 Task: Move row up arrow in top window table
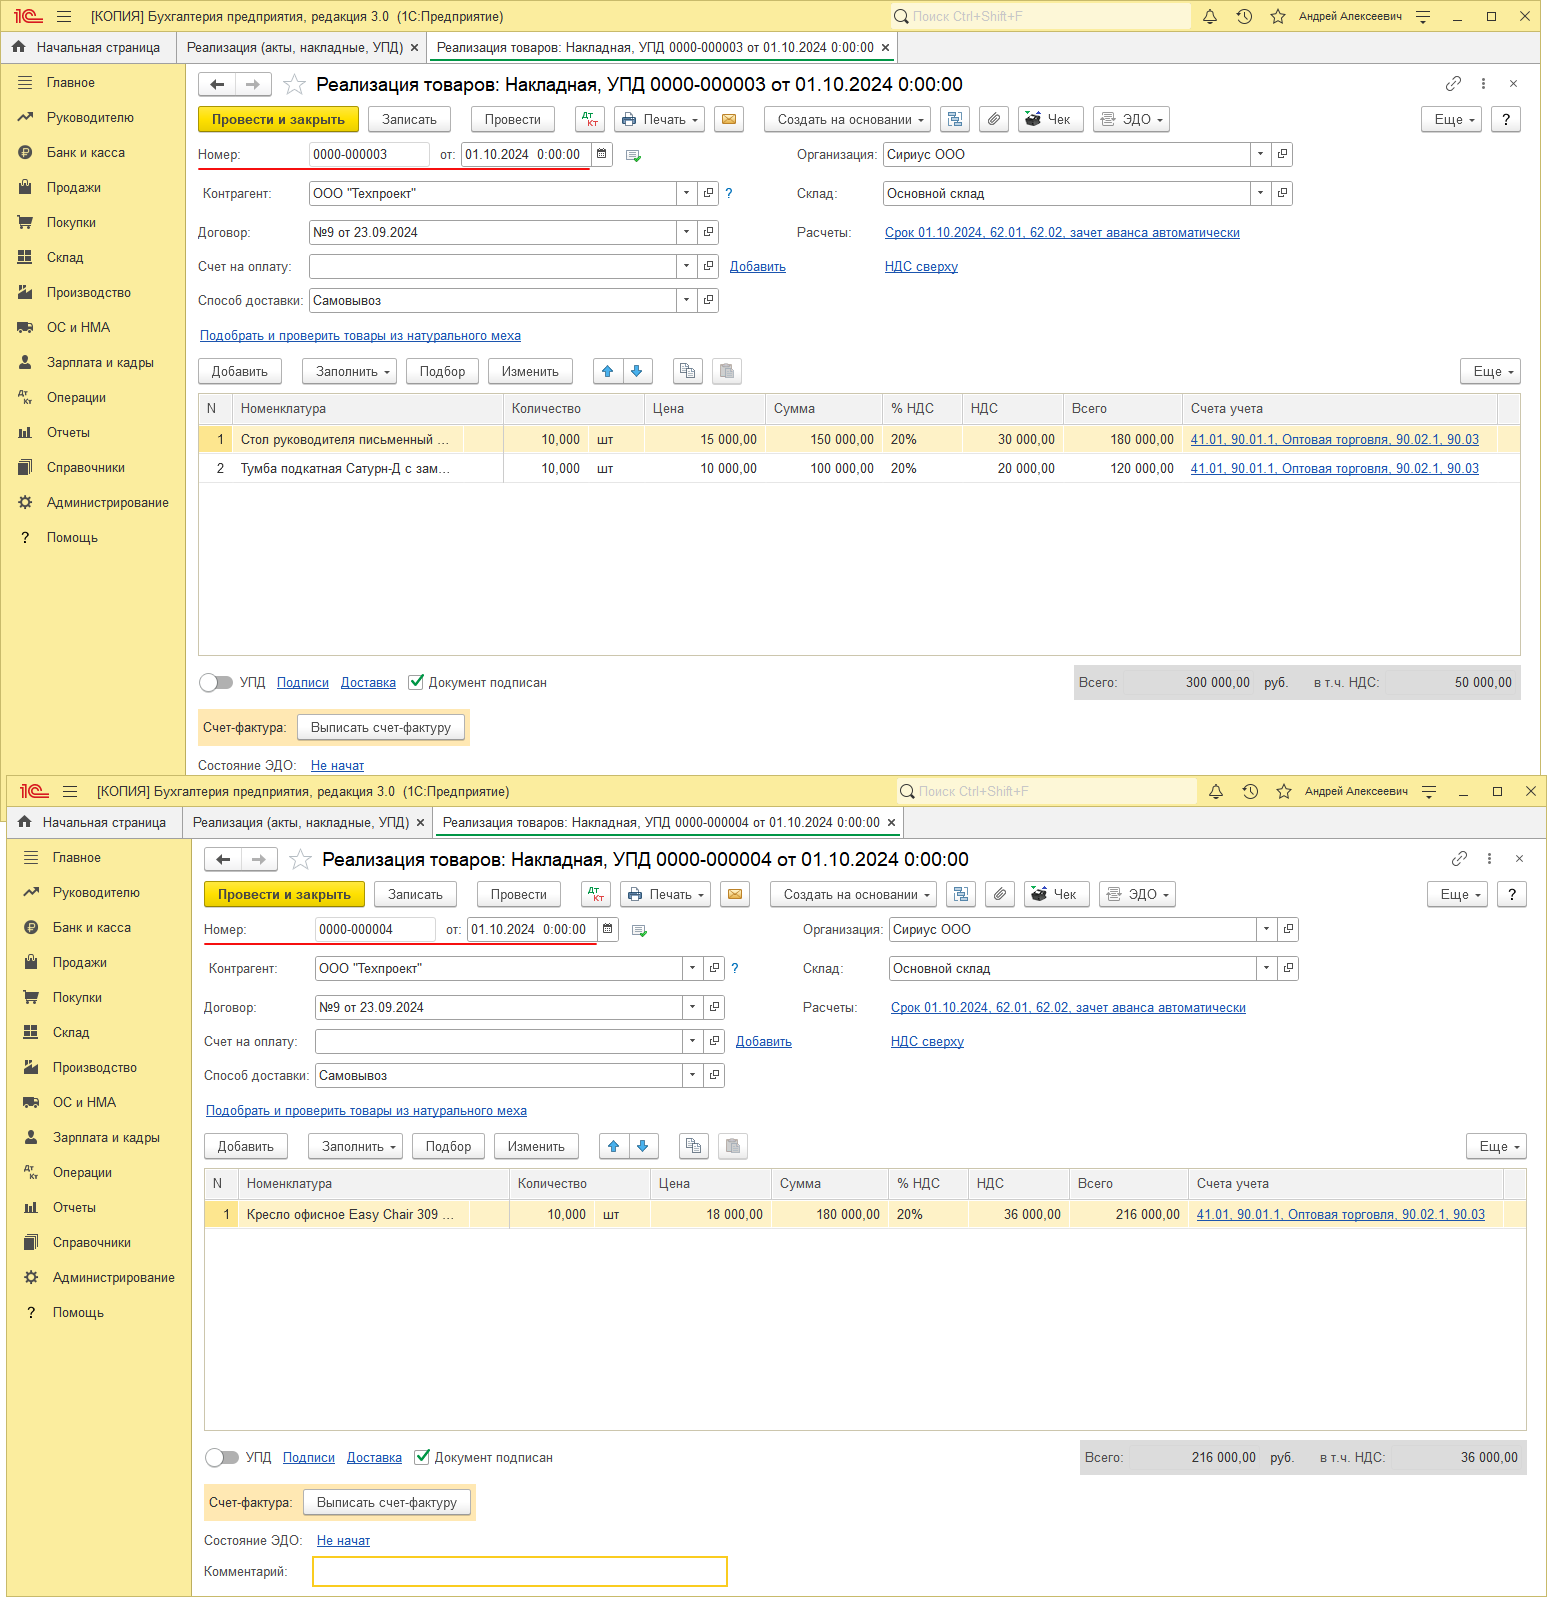tap(608, 371)
